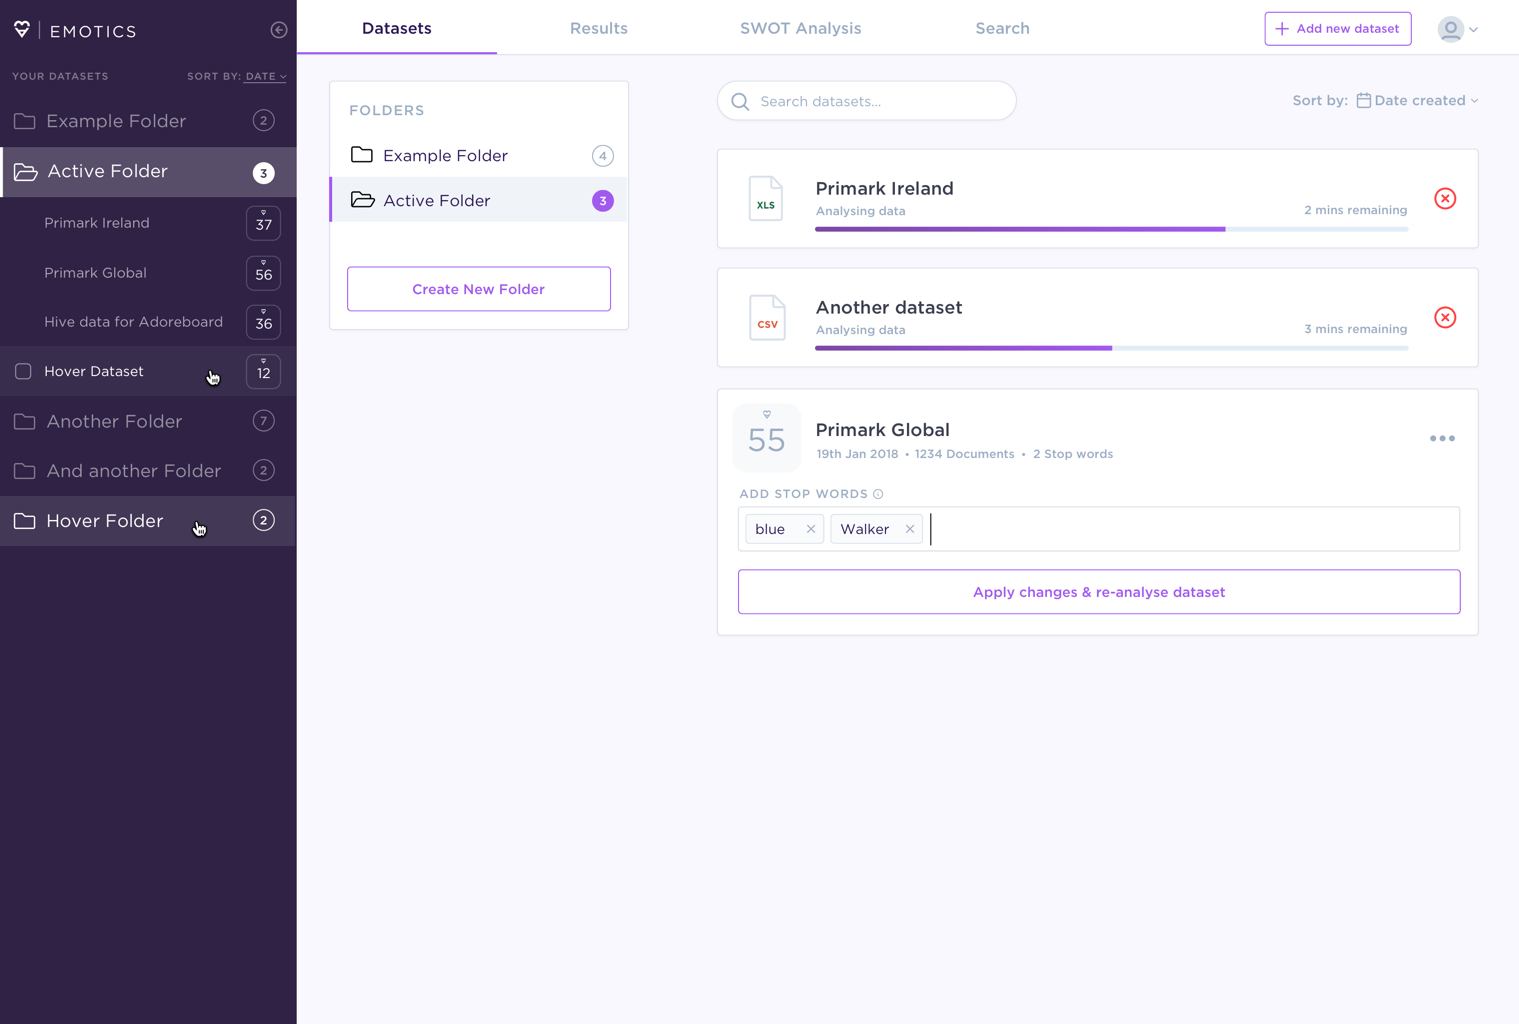Collapse Active Folder in the sidebar
Image resolution: width=1519 pixels, height=1024 pixels.
tap(148, 172)
